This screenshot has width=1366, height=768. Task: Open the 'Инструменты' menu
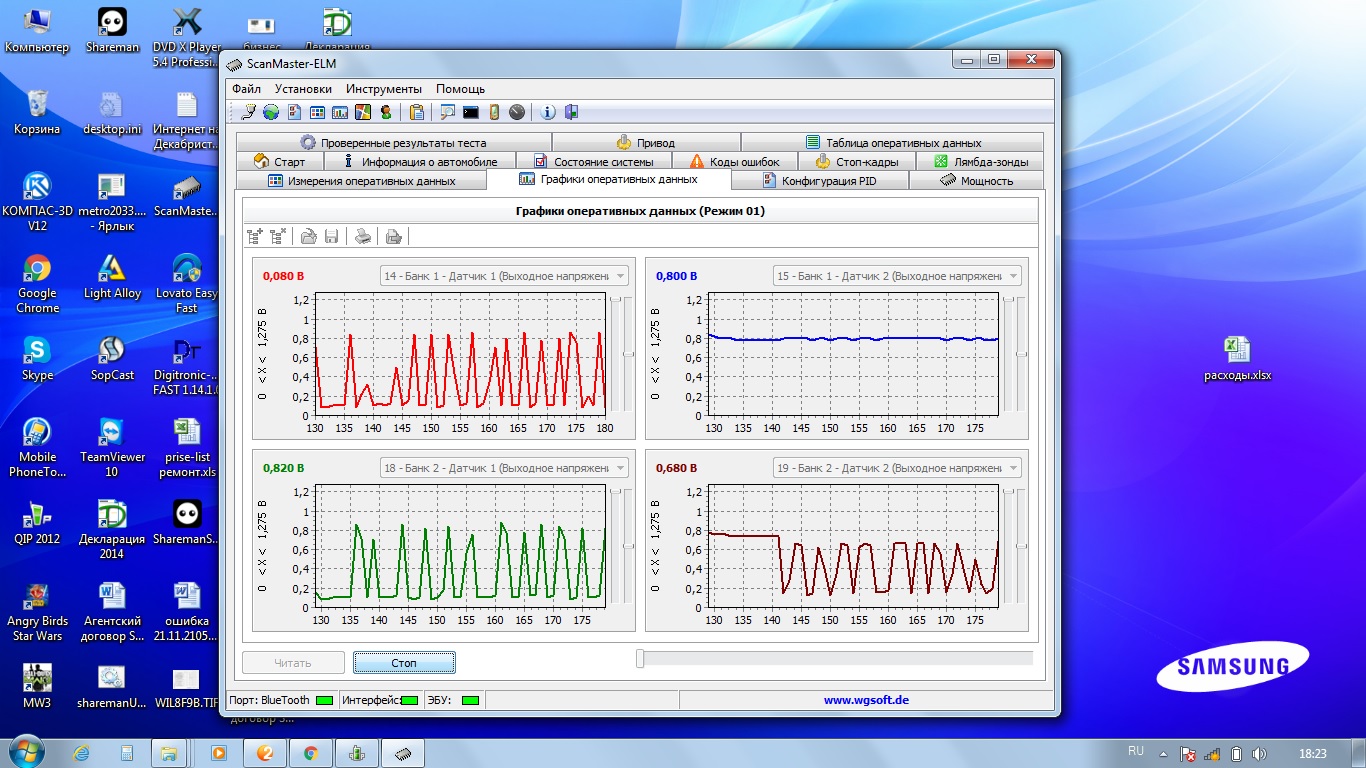384,89
